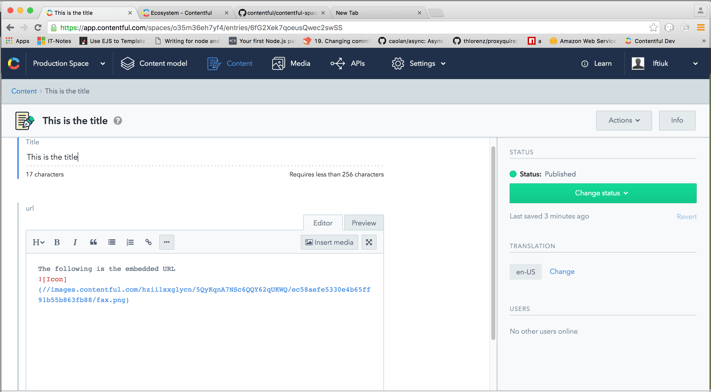Viewport: 711px width, 392px height.
Task: Show hidden bookmarks overflow chevron
Action: point(704,41)
